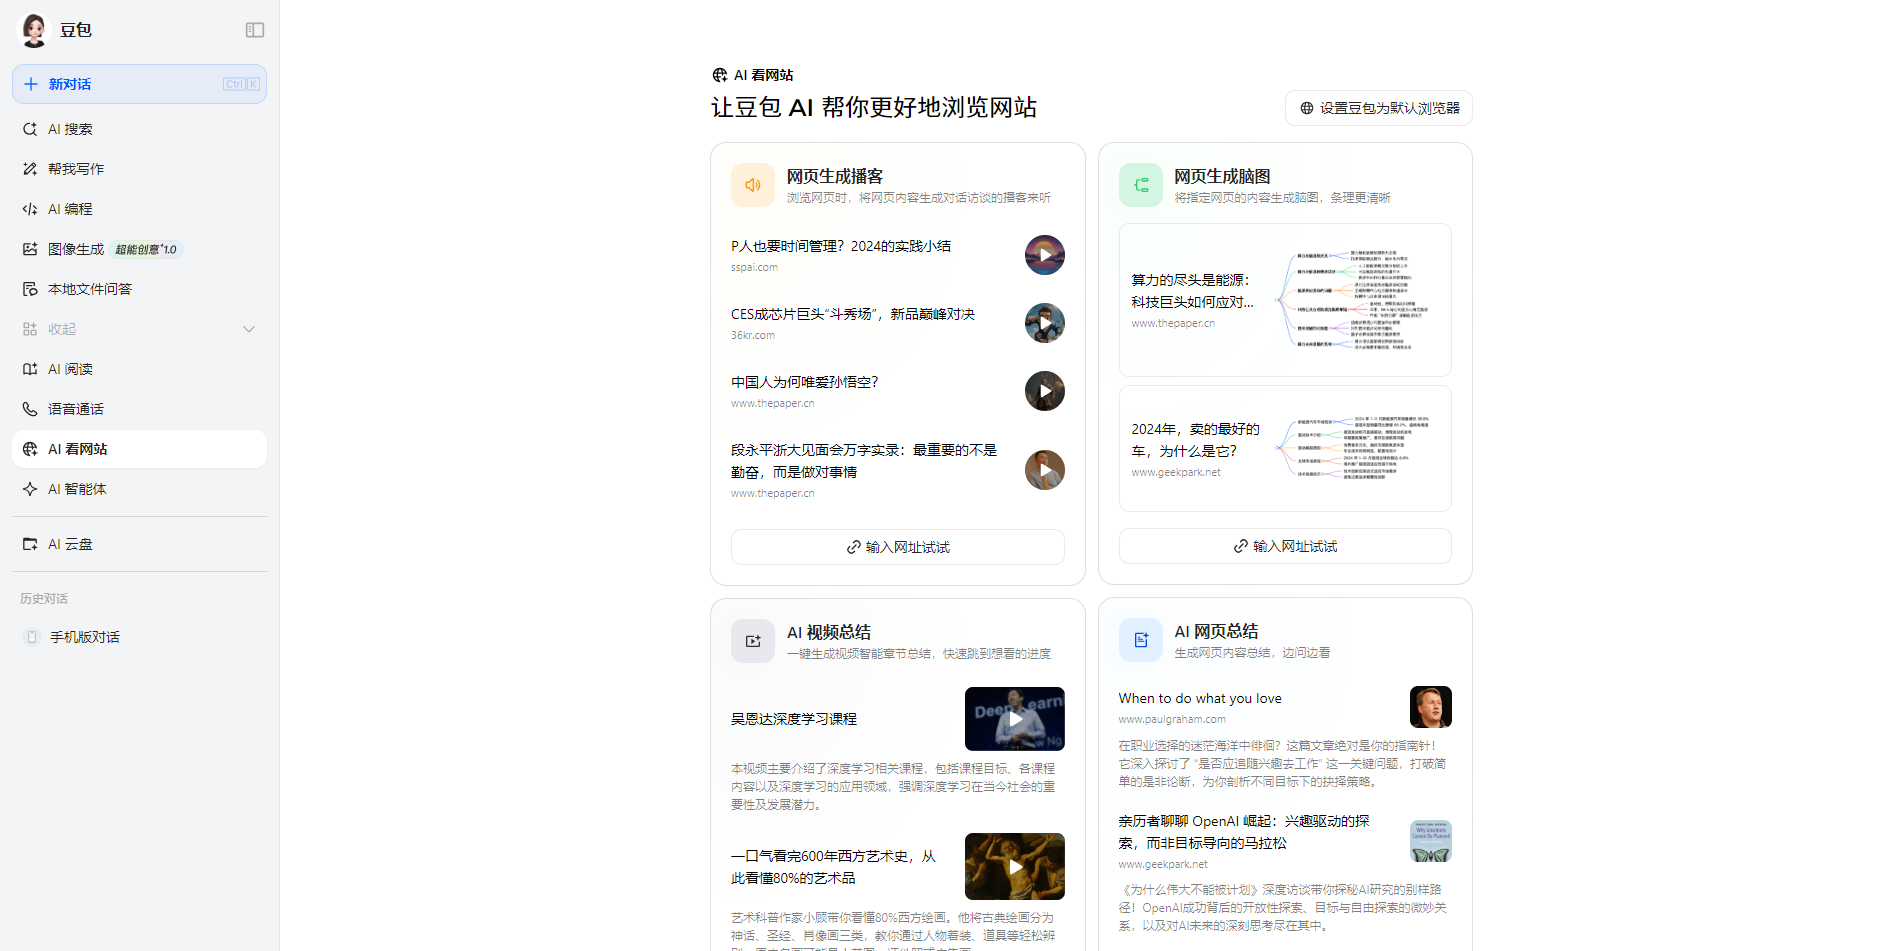Open 中国人为何唯爱孙悟空 article title
Image resolution: width=1900 pixels, height=951 pixels.
805,382
